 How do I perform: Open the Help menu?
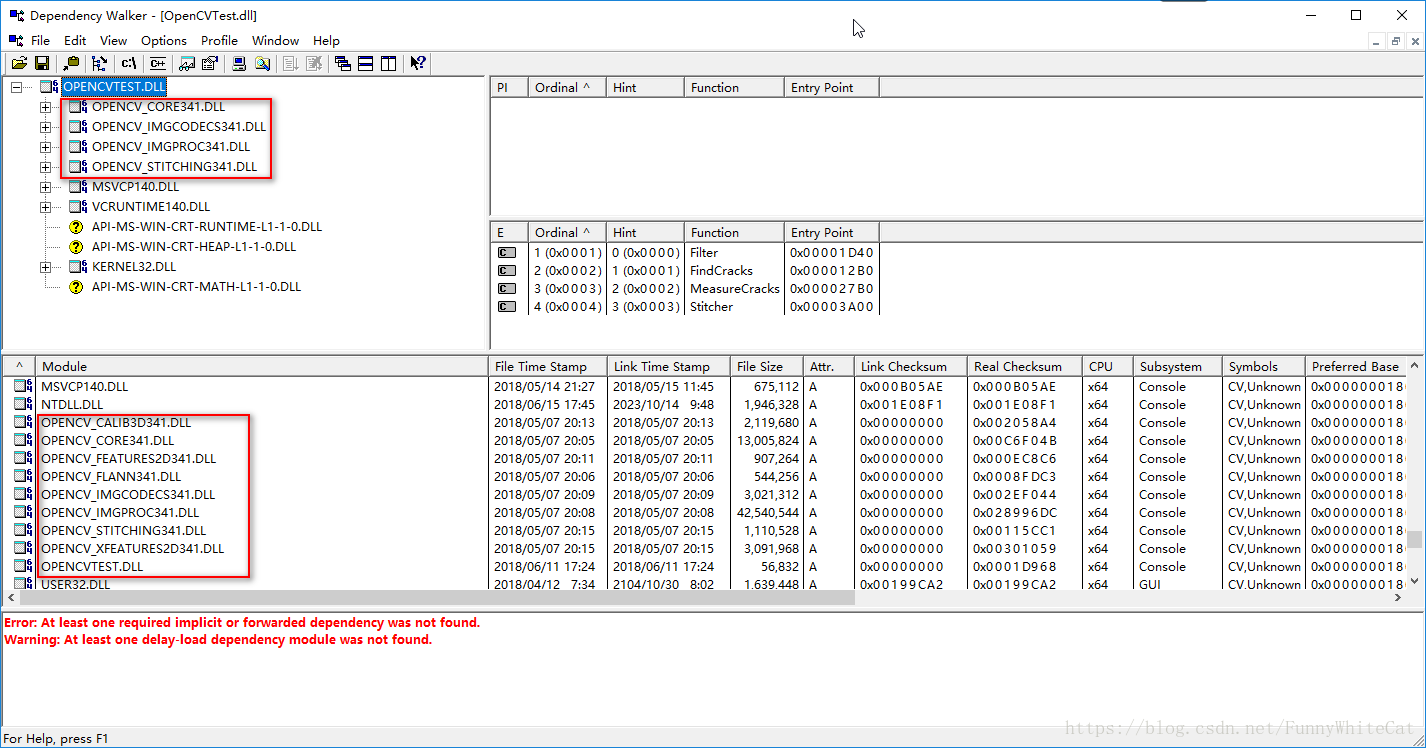[x=326, y=40]
